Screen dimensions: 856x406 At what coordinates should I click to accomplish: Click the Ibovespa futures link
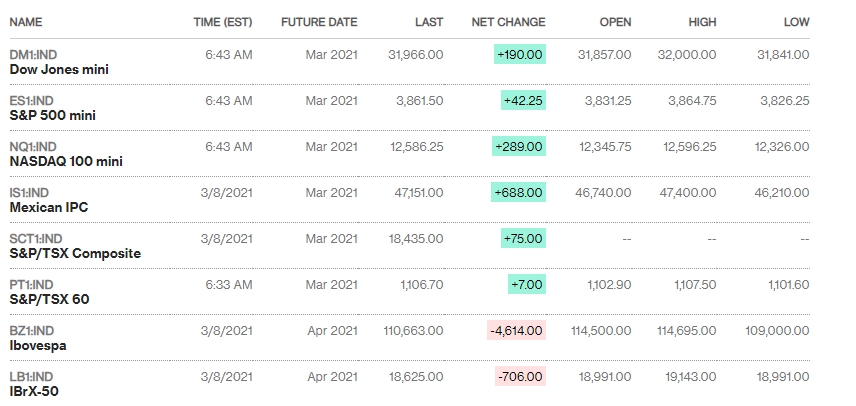coord(37,345)
